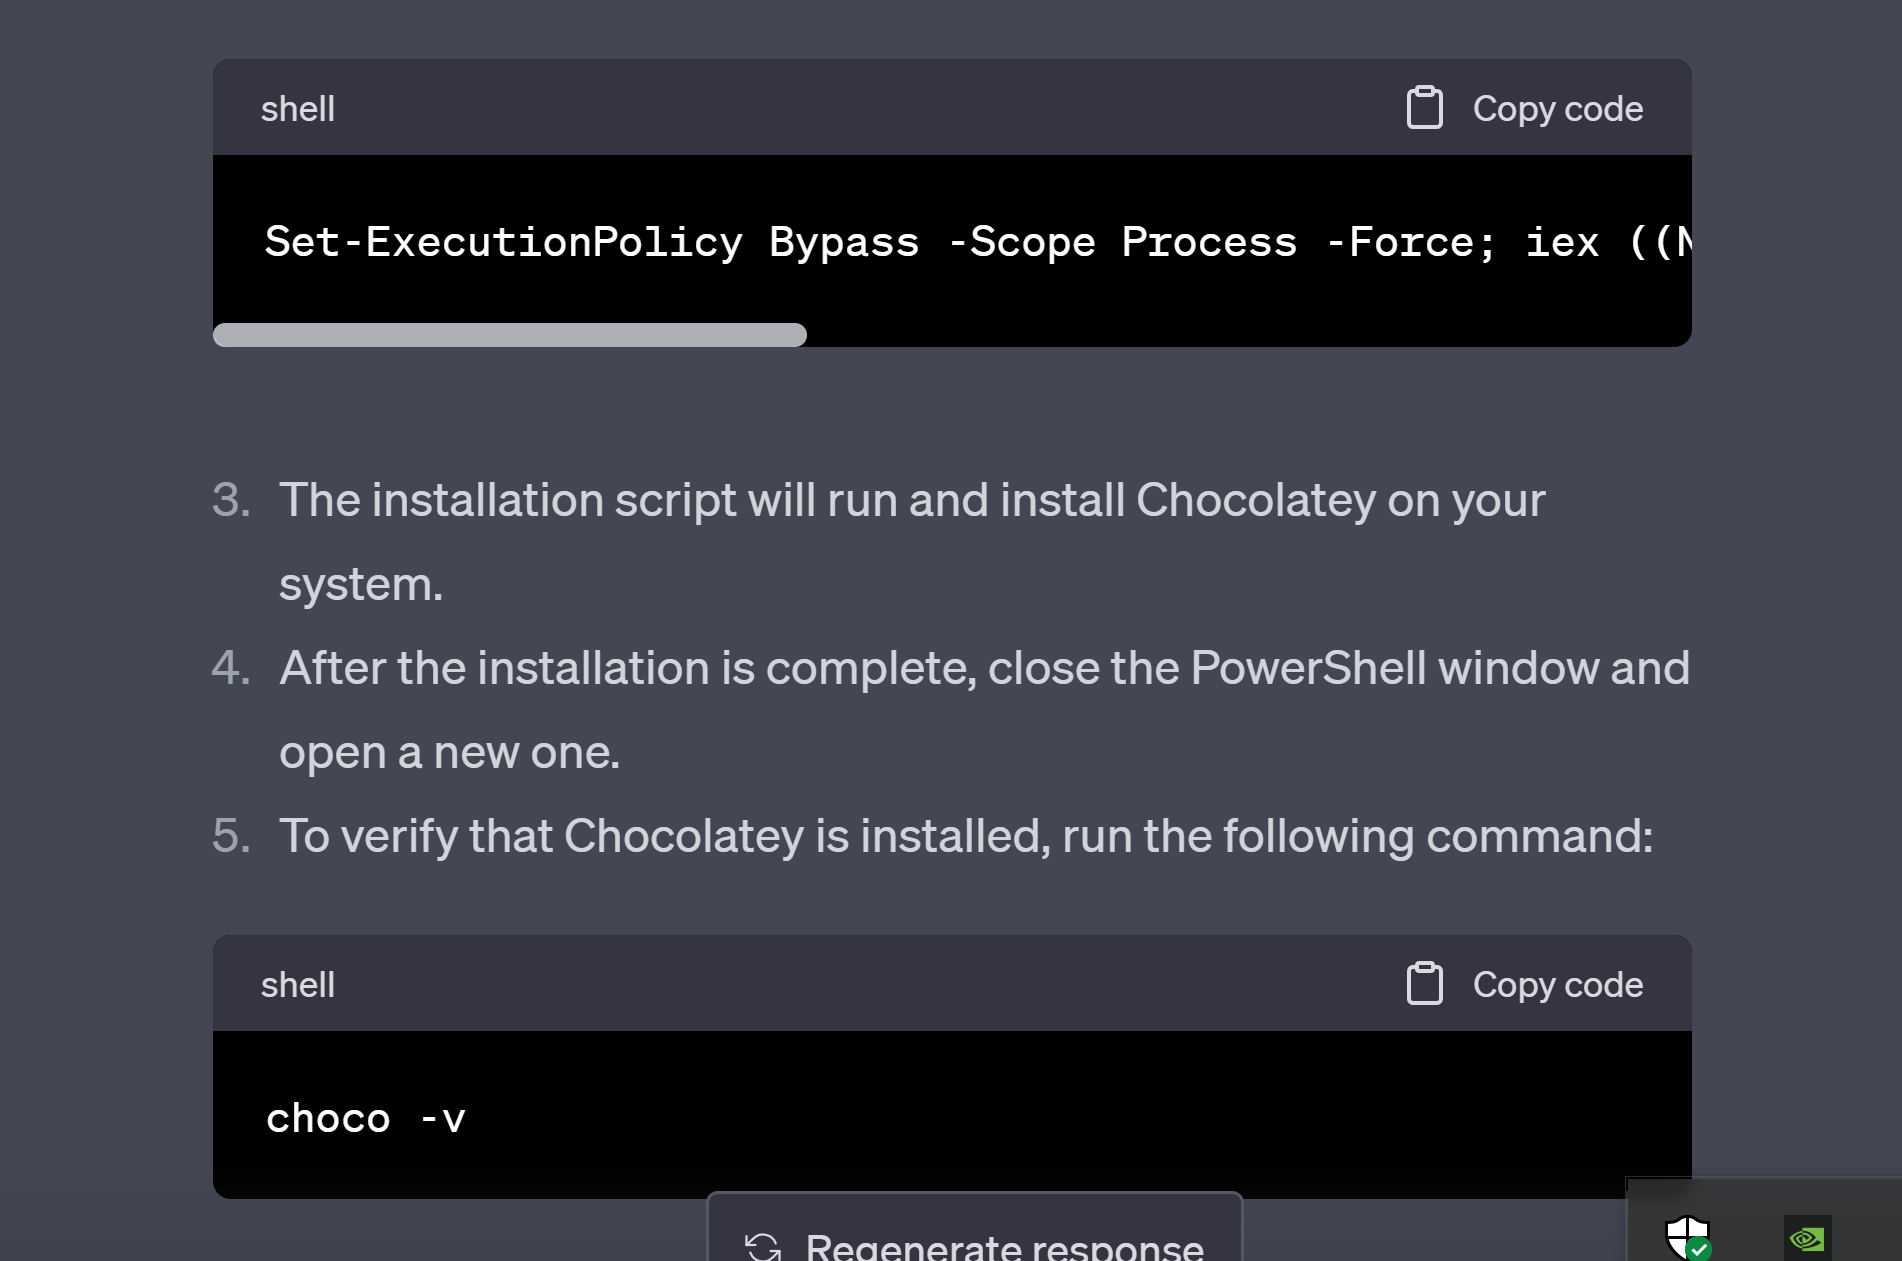The width and height of the screenshot is (1902, 1261).
Task: Click the clipboard icon on the choco -v block
Action: click(x=1424, y=983)
